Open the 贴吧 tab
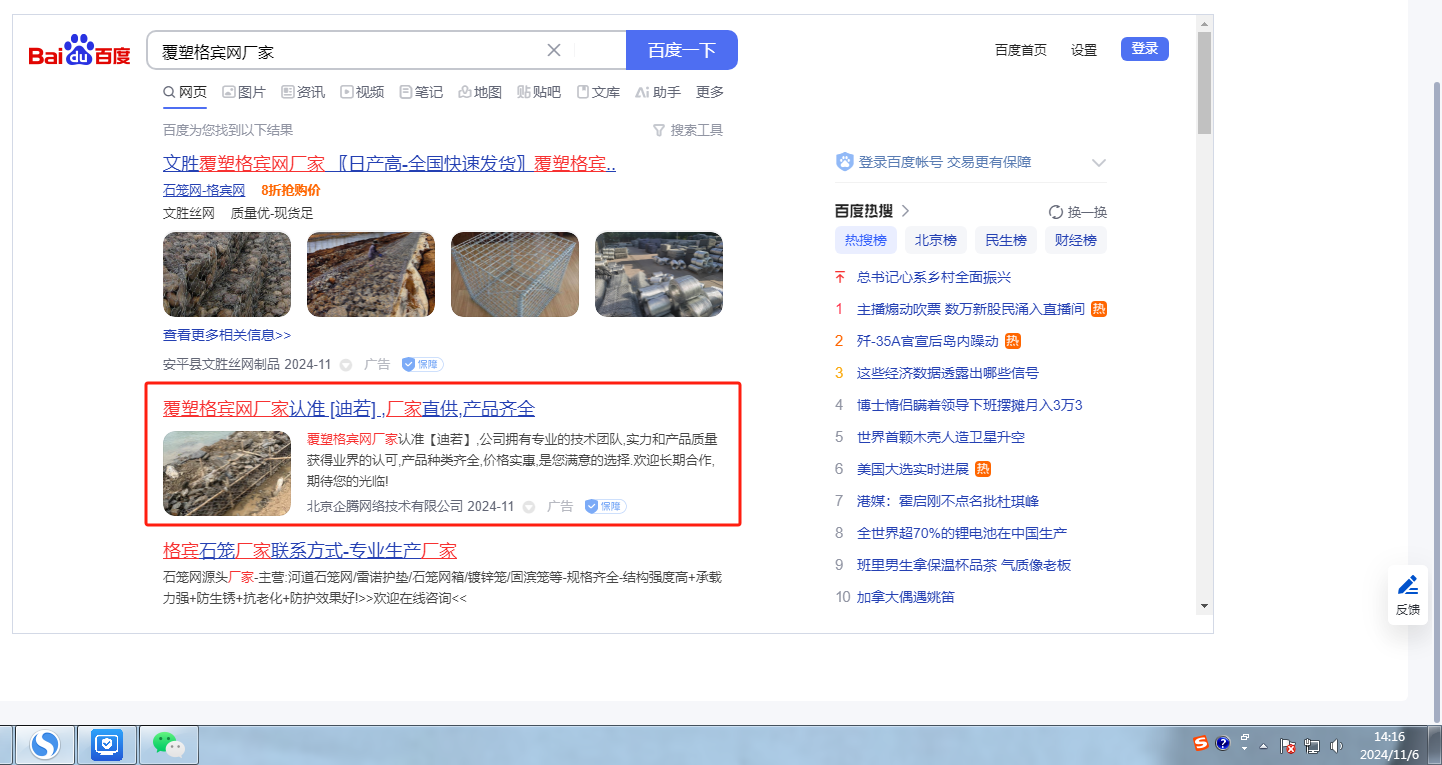Viewport: 1442px width, 765px height. 539,92
